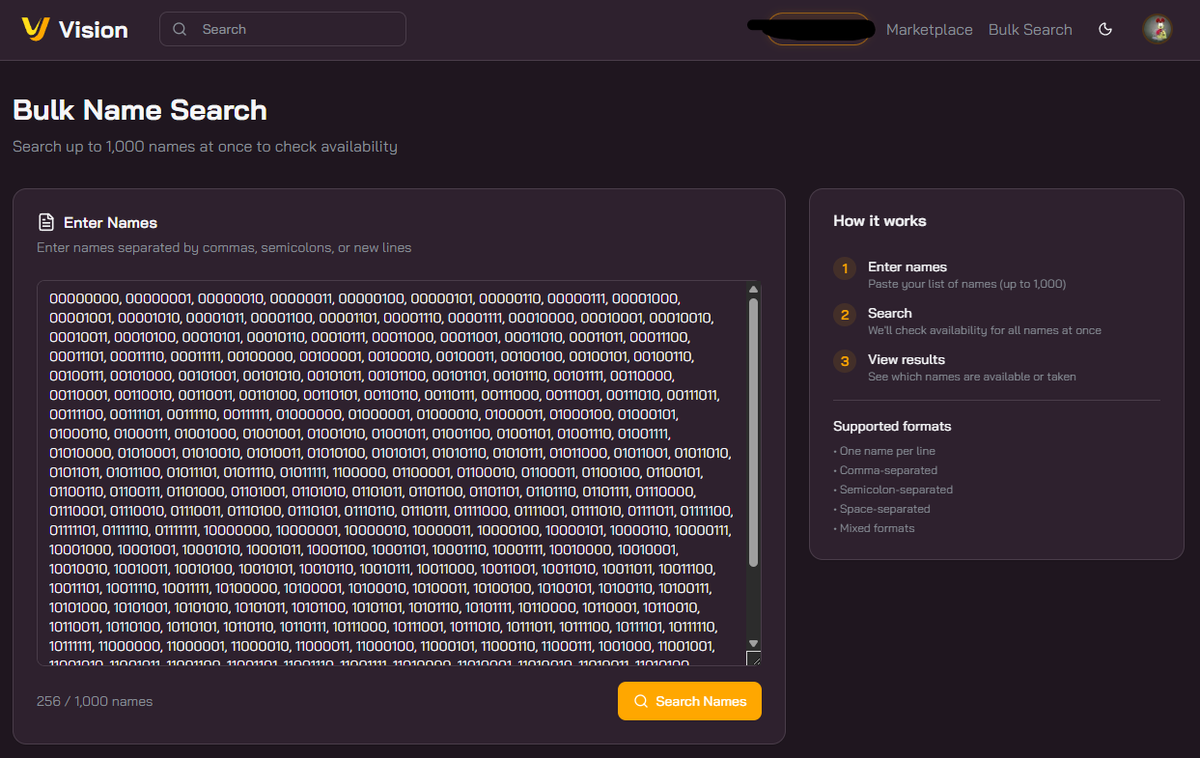Click the 'How it works' heading
The height and width of the screenshot is (758, 1200).
(880, 221)
